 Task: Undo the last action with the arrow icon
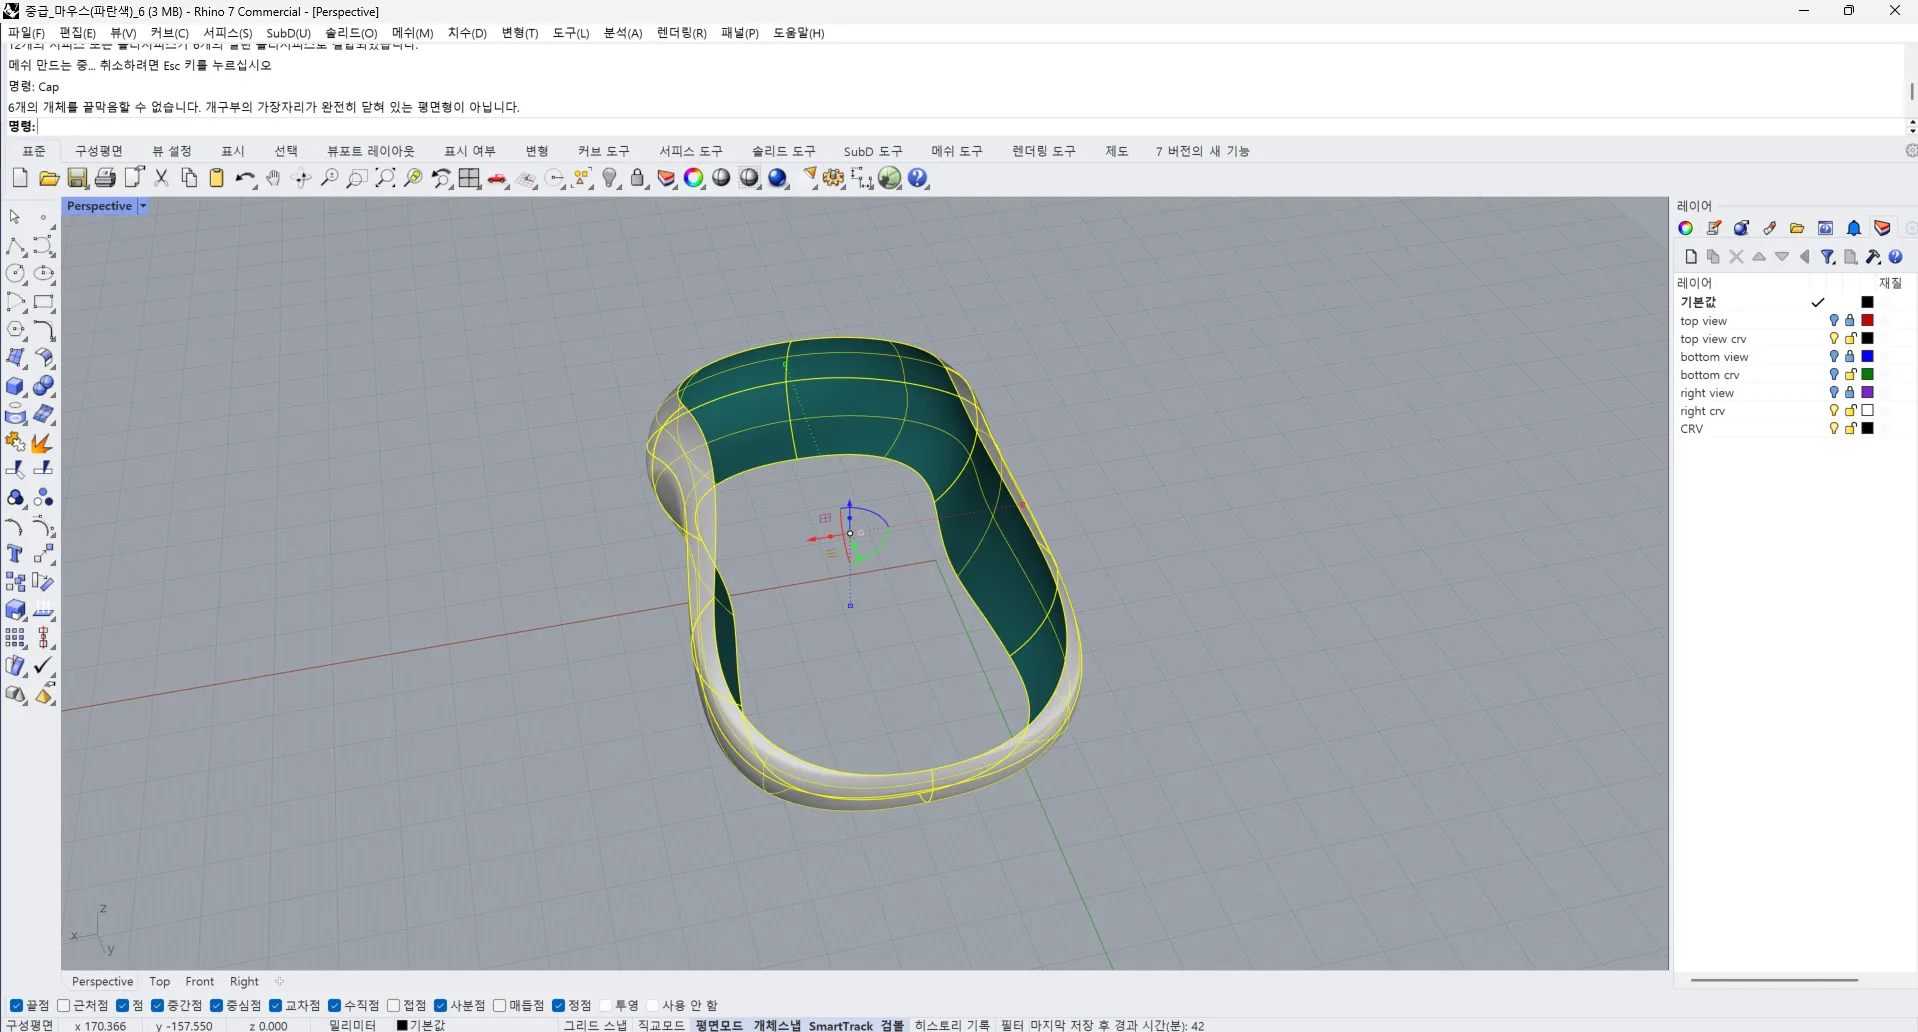coord(245,178)
